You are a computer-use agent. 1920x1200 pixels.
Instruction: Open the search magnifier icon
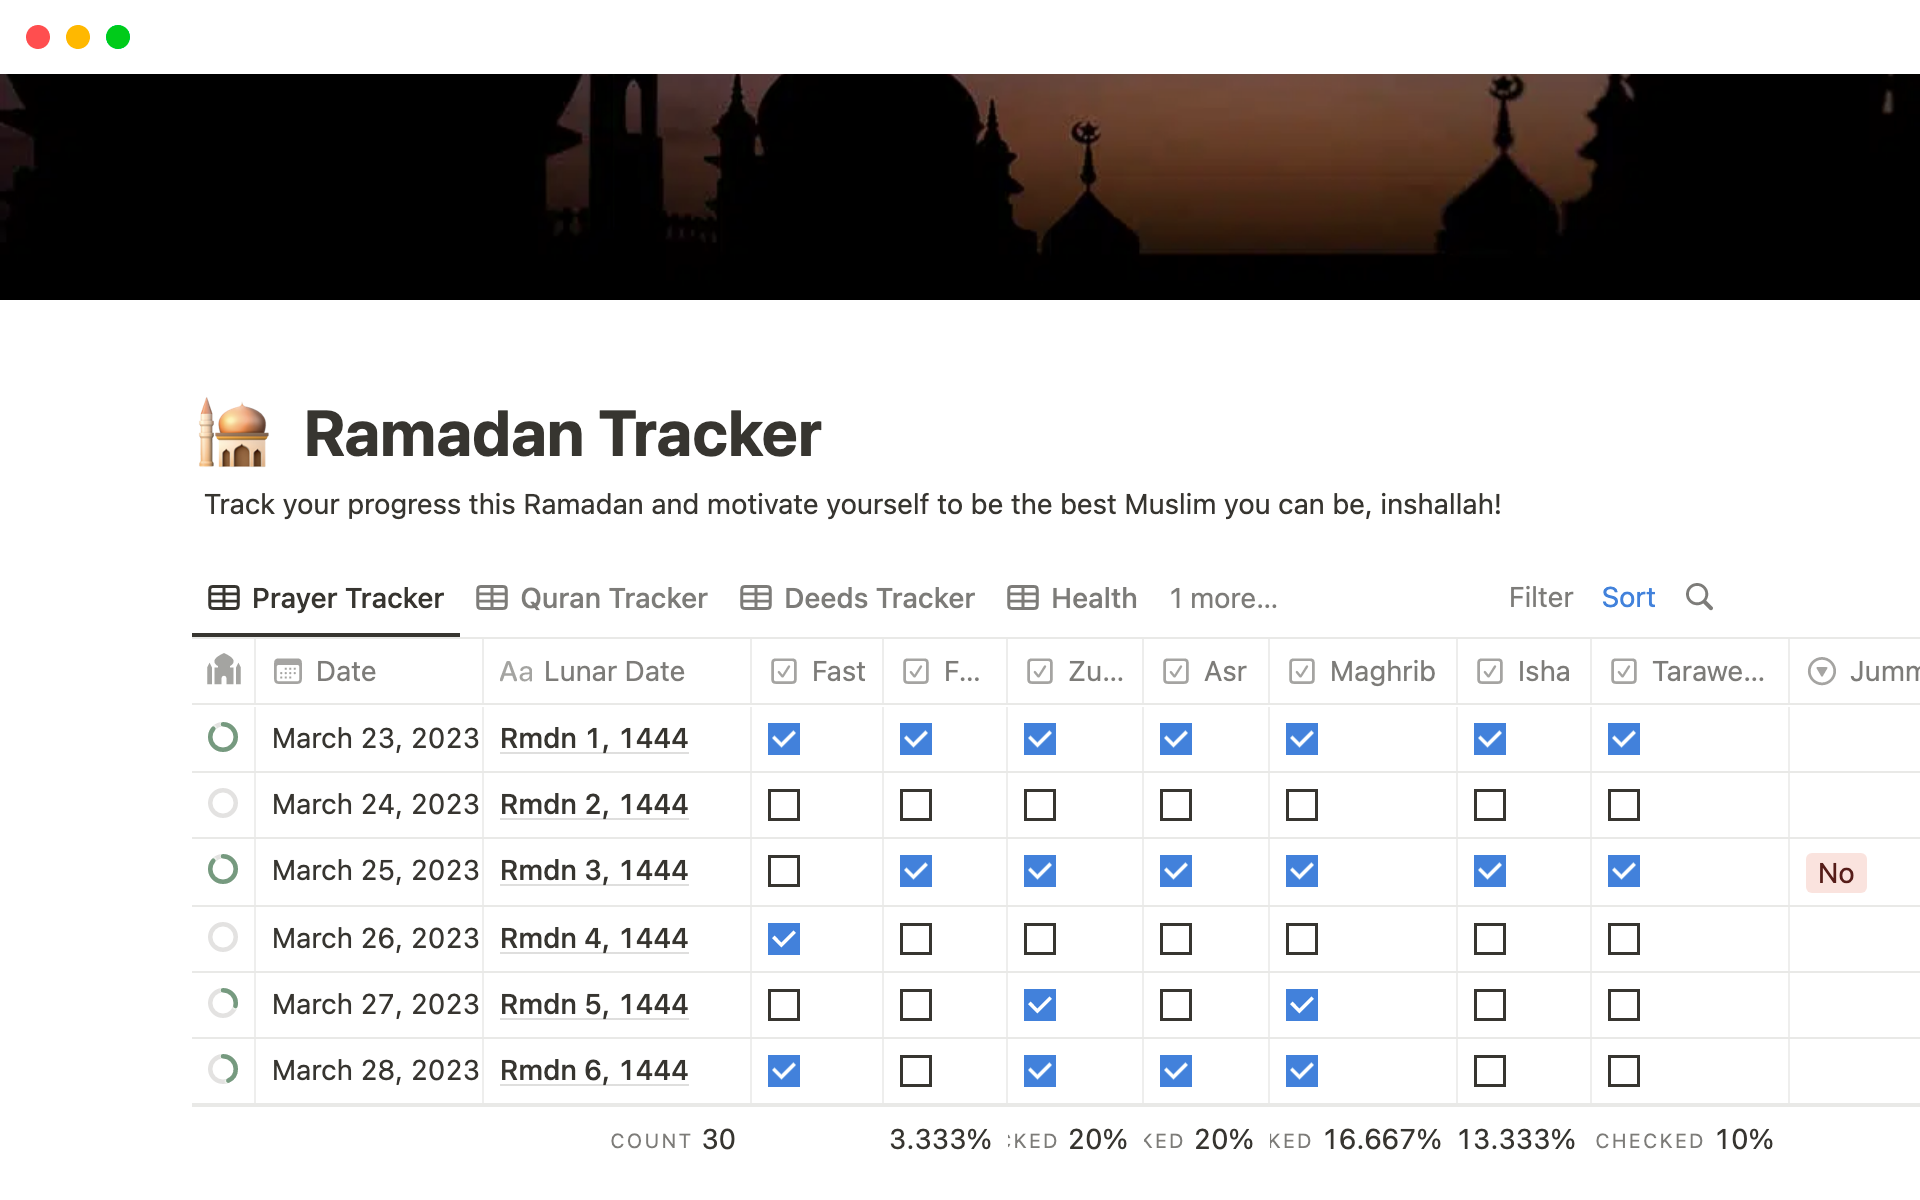click(1700, 597)
